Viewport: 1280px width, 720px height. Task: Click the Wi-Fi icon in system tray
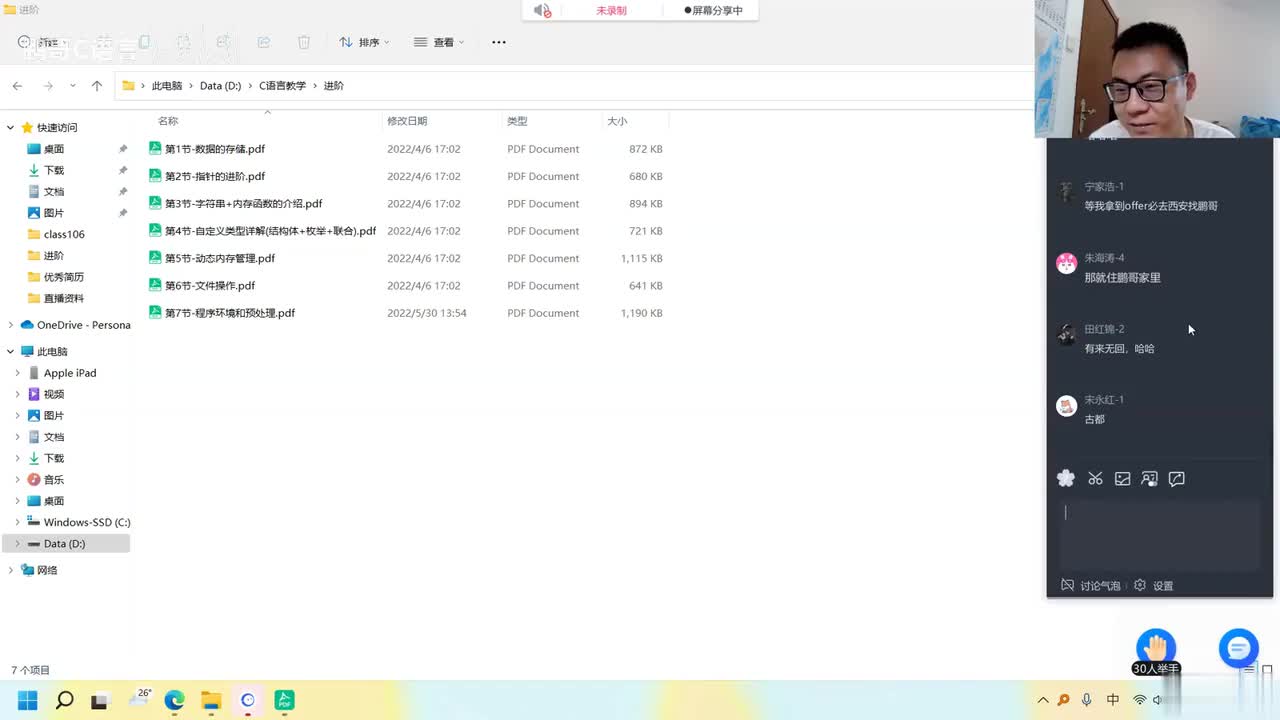tap(1139, 700)
